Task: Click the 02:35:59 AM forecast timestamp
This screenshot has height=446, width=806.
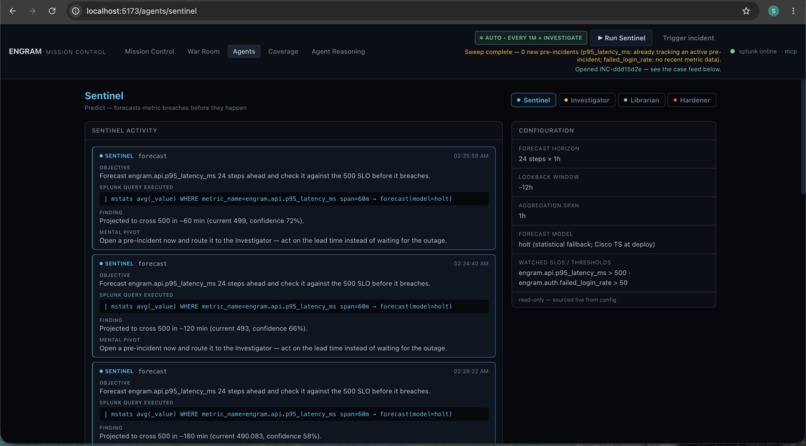Action: coord(471,156)
